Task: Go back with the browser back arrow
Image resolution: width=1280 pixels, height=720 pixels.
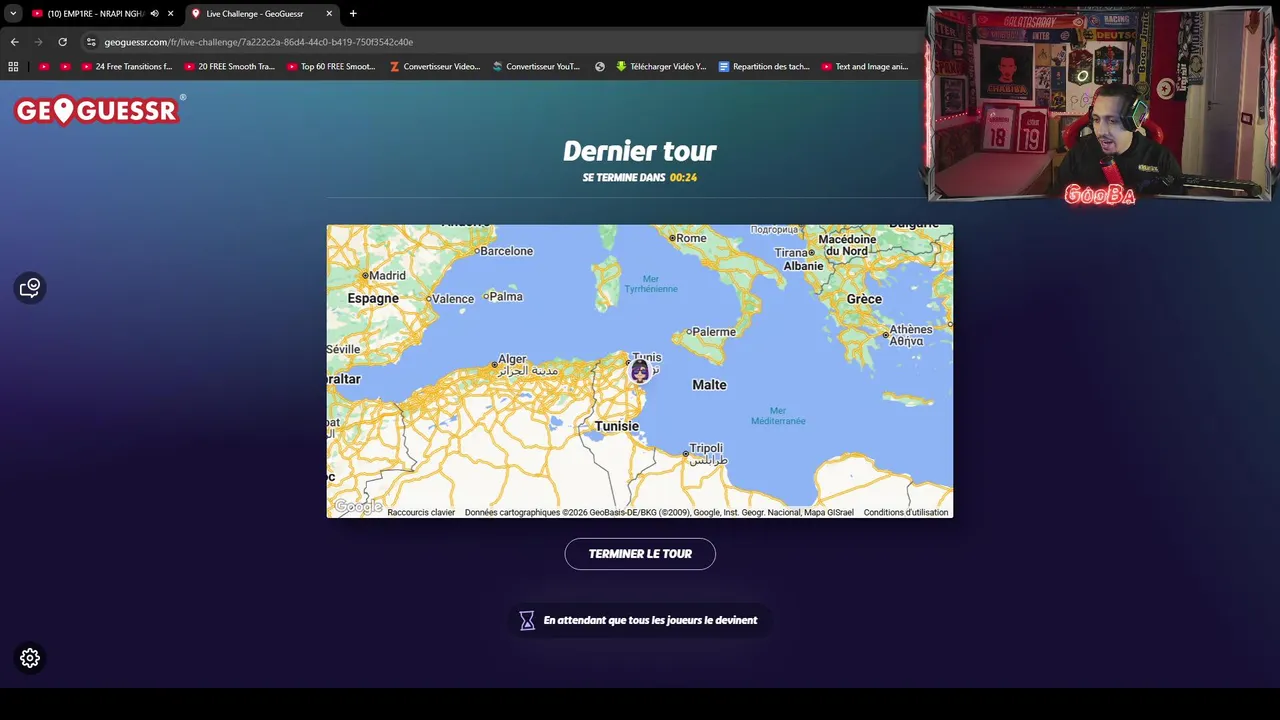Action: coord(14,42)
